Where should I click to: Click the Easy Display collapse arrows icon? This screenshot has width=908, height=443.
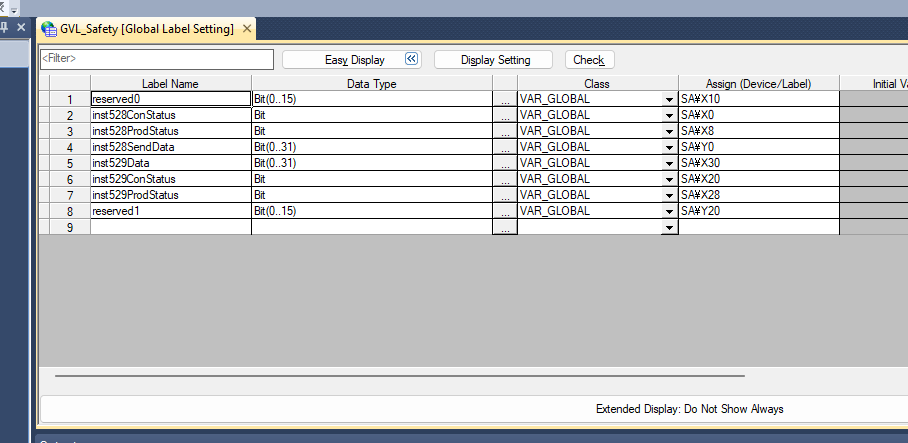coord(411,58)
